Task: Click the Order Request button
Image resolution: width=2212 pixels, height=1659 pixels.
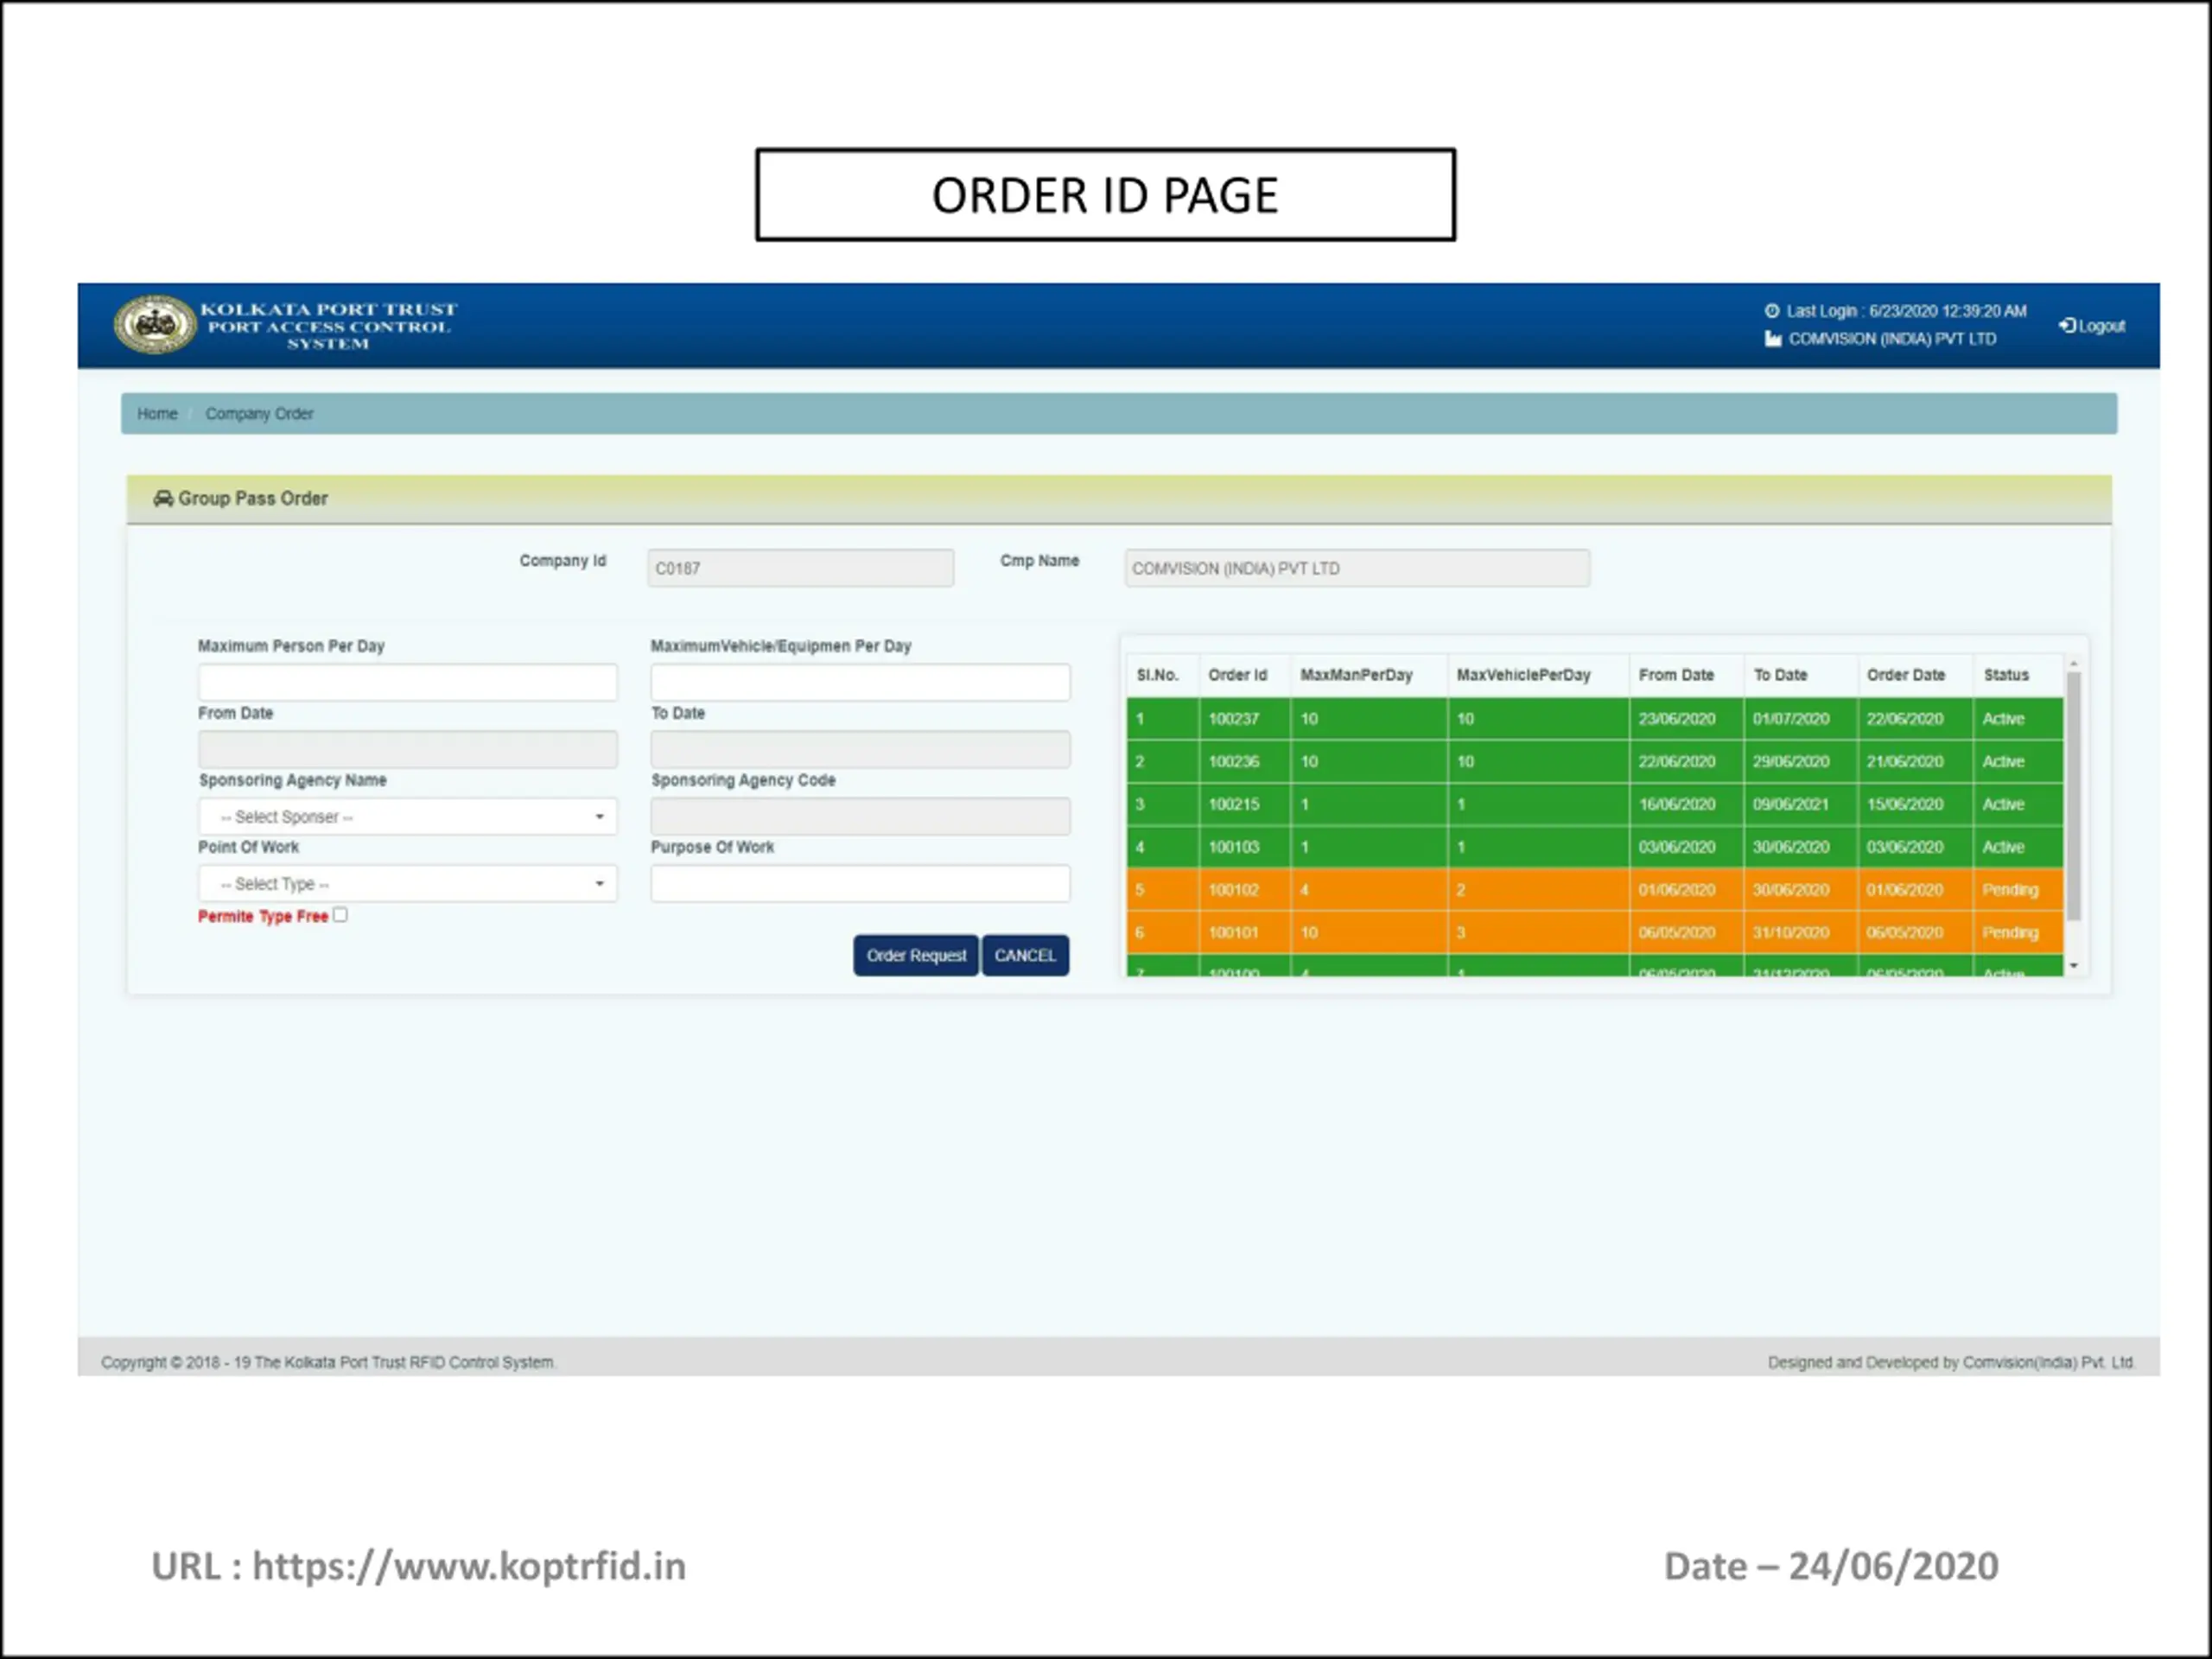Action: point(916,956)
